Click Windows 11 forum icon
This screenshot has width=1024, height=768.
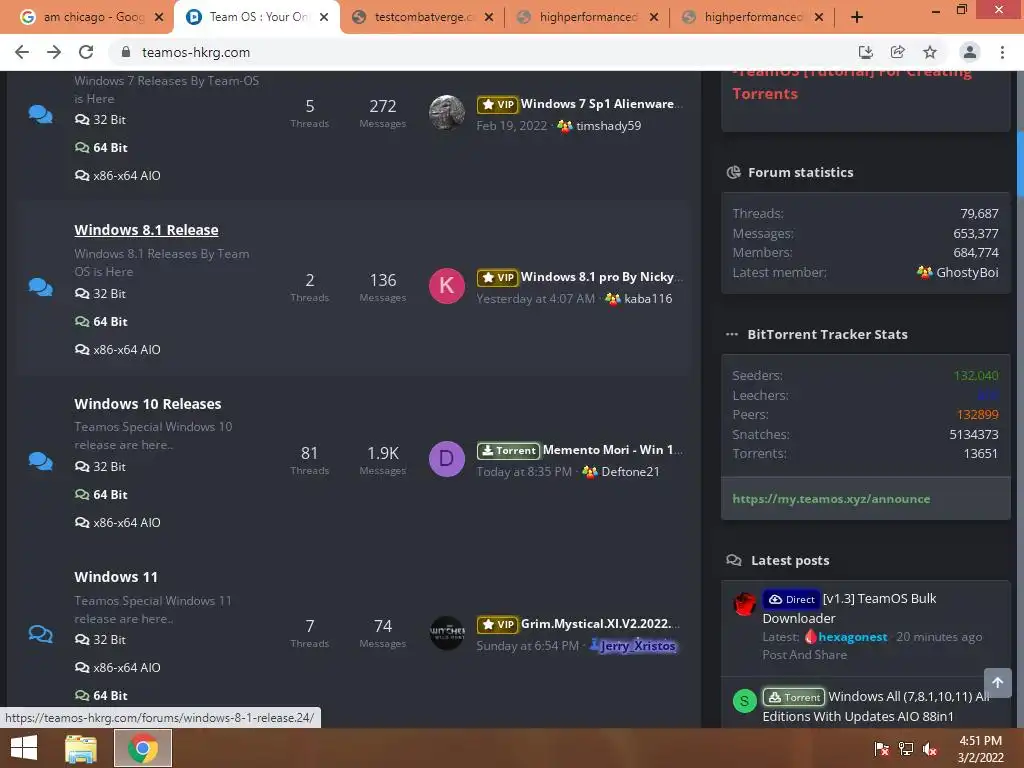click(x=40, y=634)
